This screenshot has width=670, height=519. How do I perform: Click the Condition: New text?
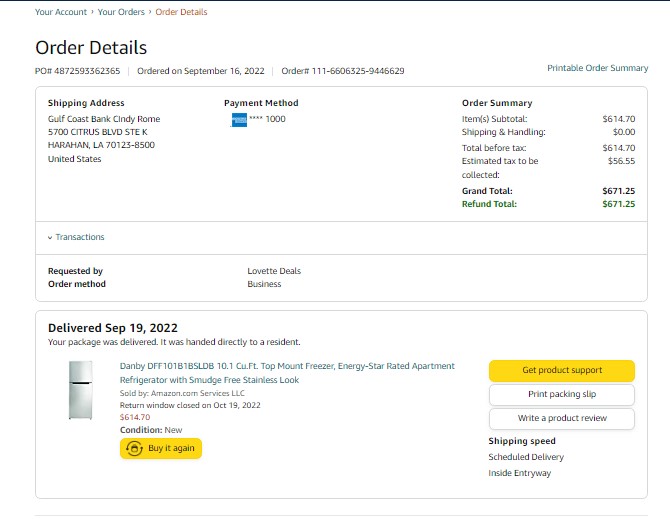pyautogui.click(x=151, y=430)
